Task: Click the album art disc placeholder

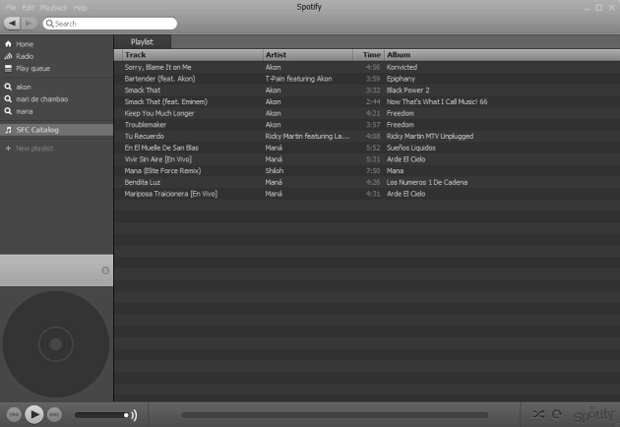Action: click(x=56, y=344)
